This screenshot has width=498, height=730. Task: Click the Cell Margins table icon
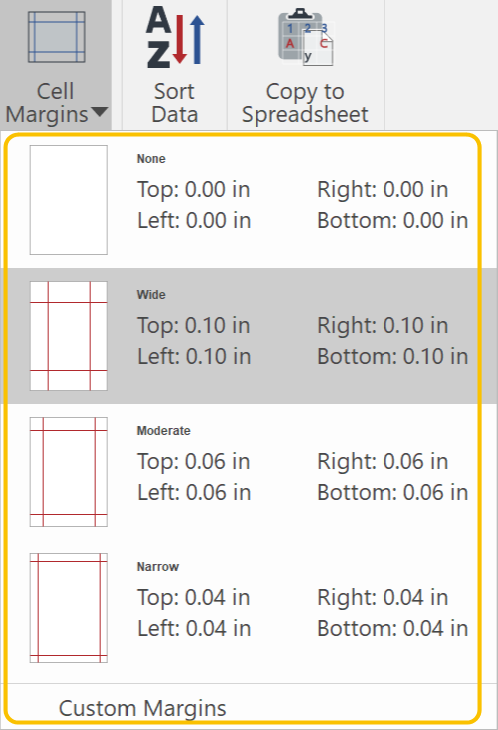coord(56,37)
